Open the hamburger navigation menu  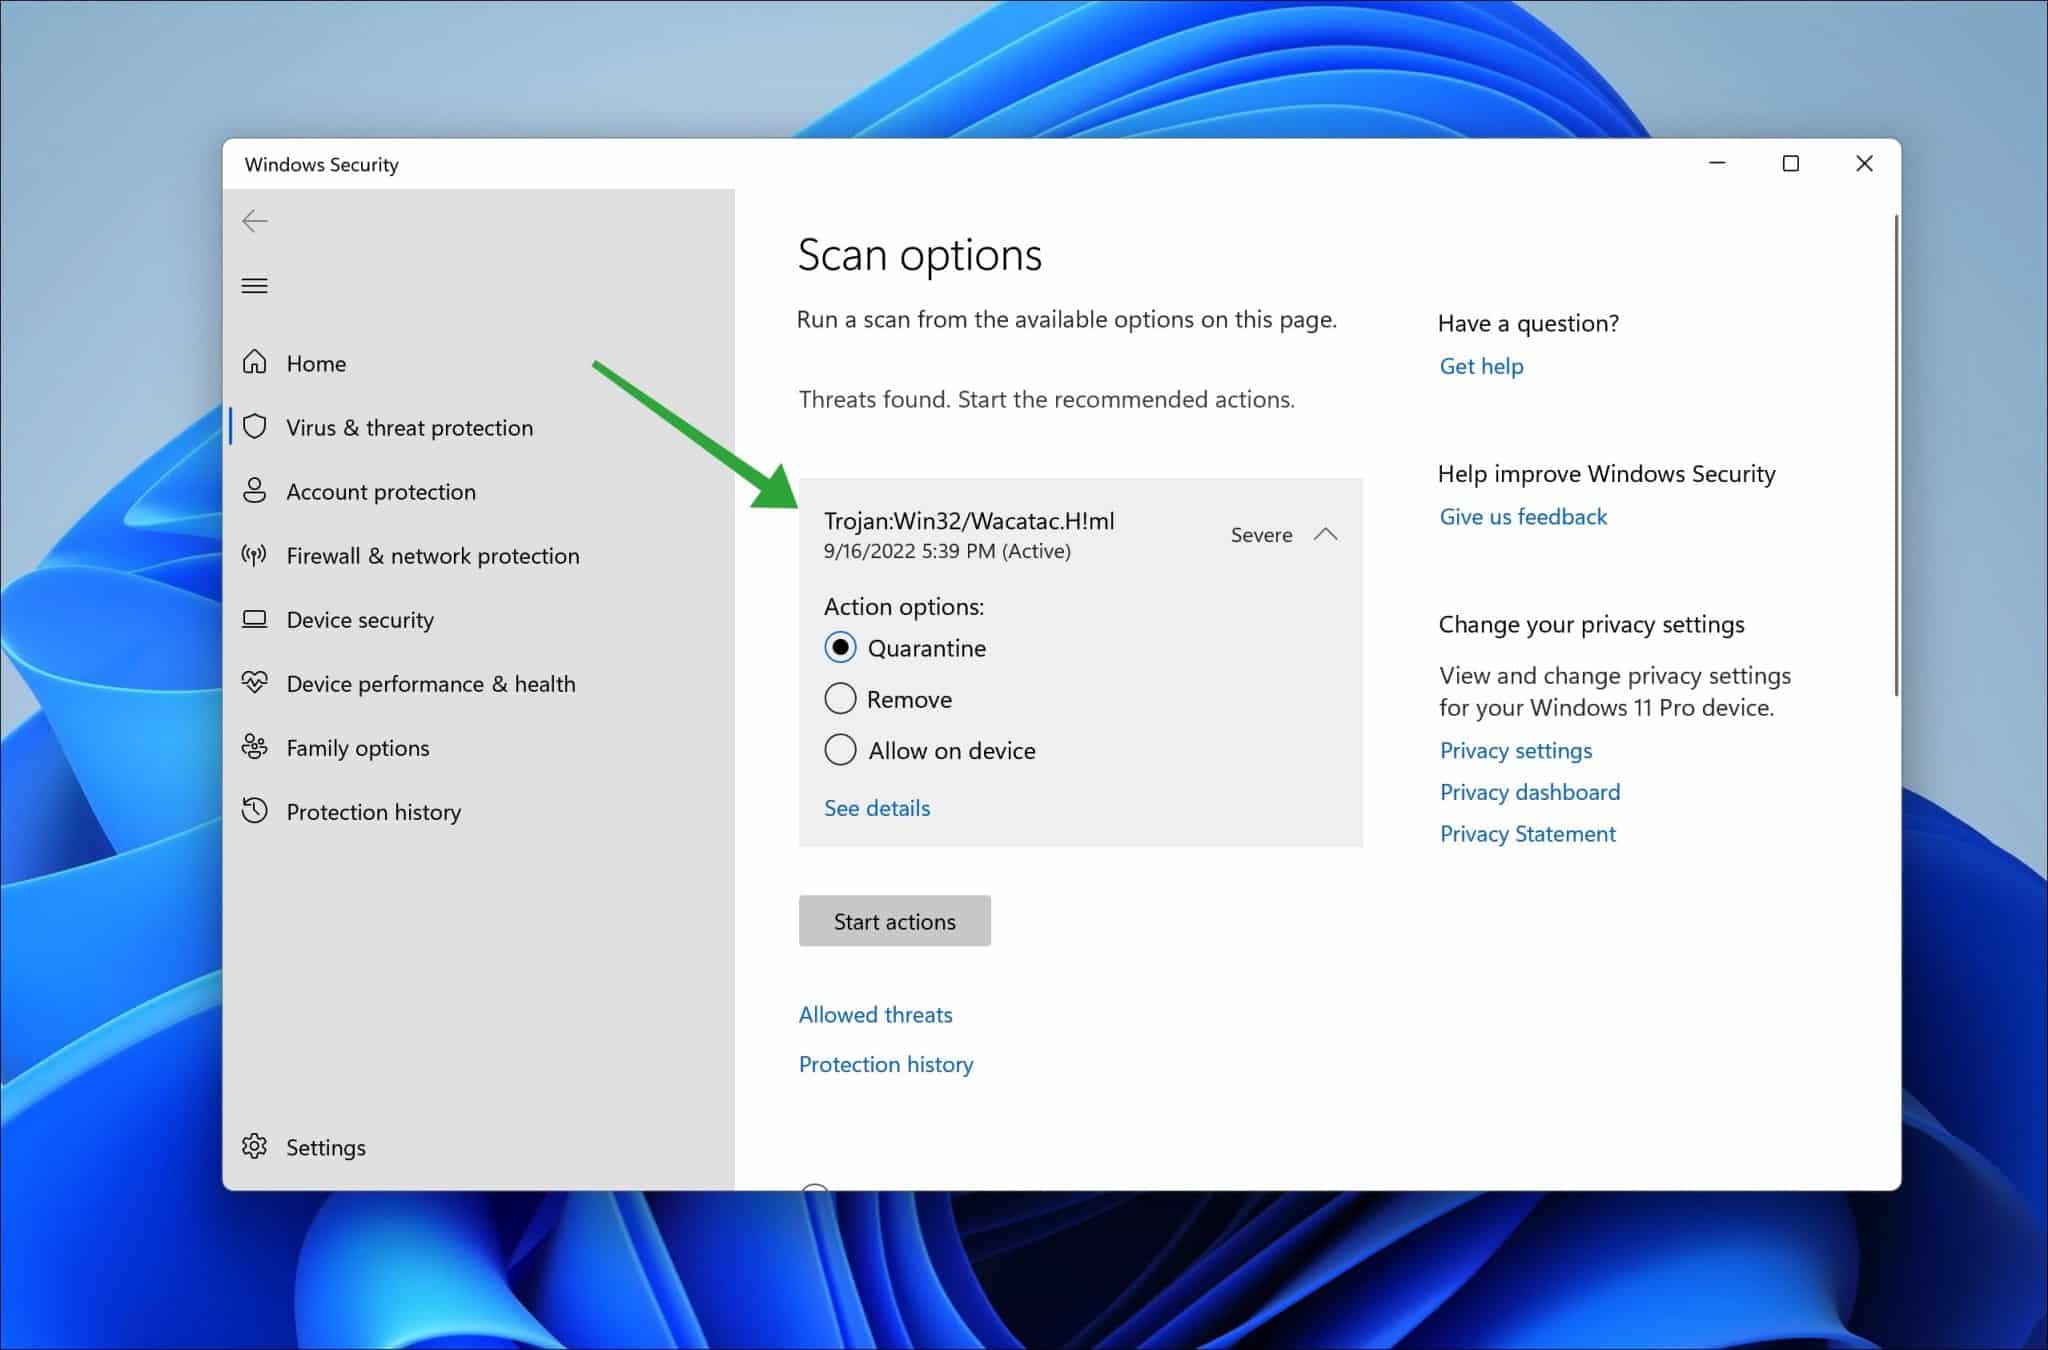pyautogui.click(x=255, y=286)
